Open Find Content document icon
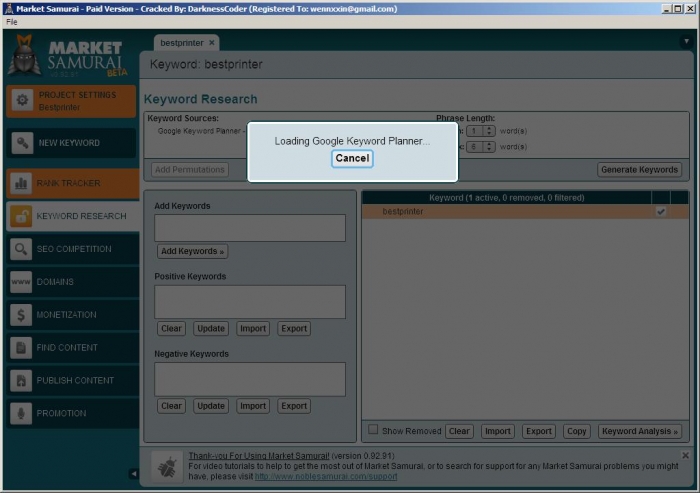This screenshot has width=700, height=493. [x=21, y=347]
